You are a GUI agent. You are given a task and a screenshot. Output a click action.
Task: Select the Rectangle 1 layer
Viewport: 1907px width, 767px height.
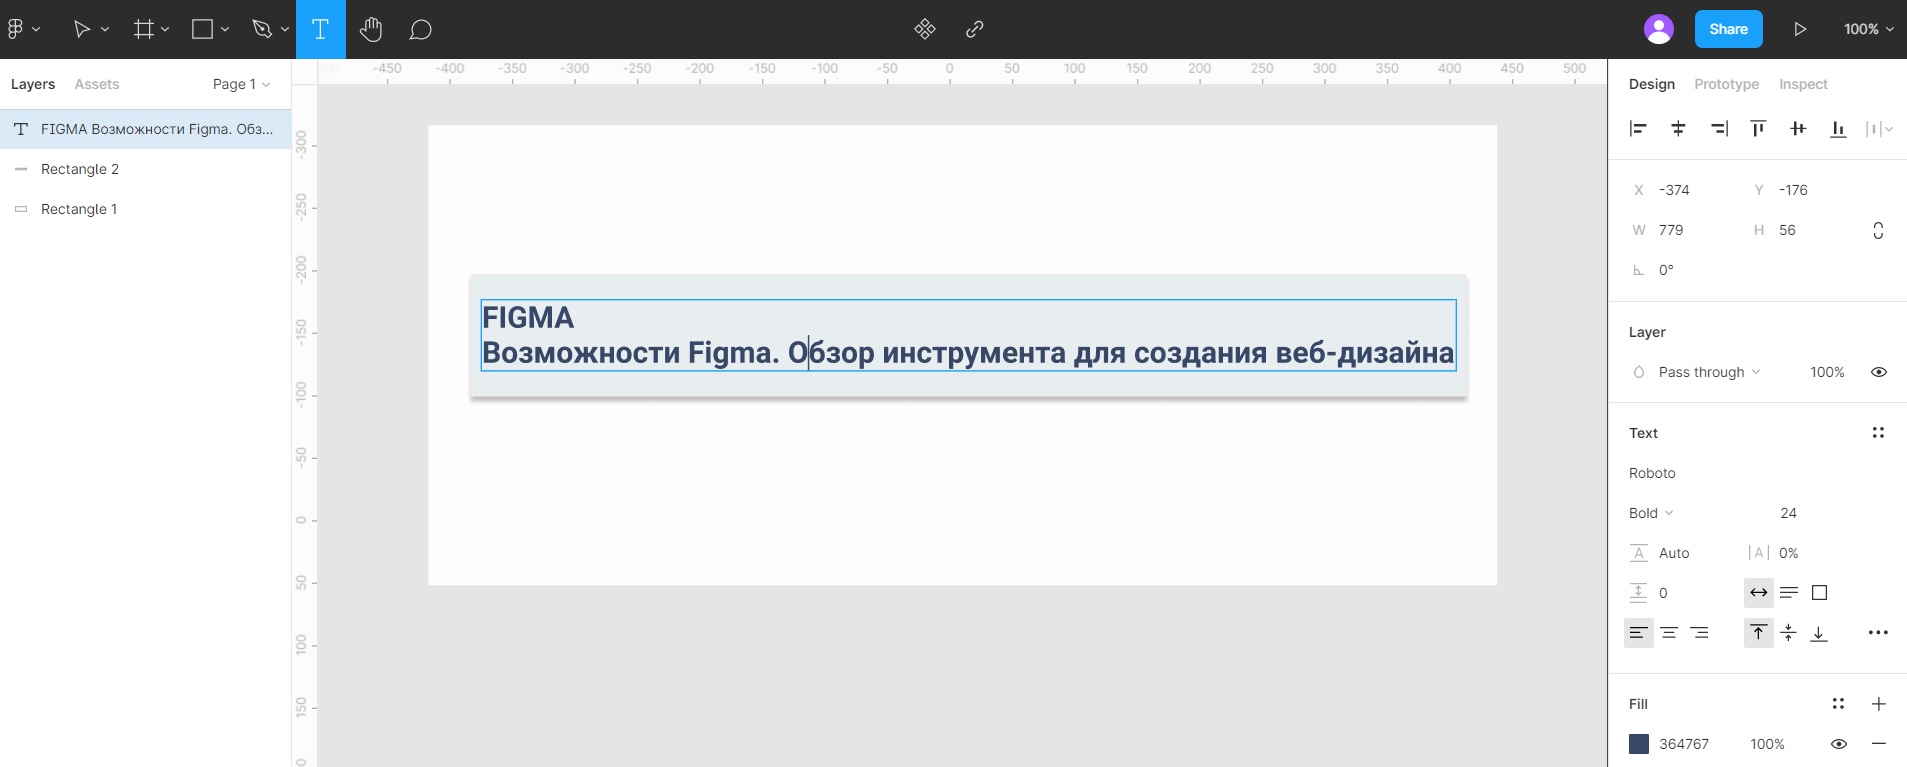coord(145,209)
